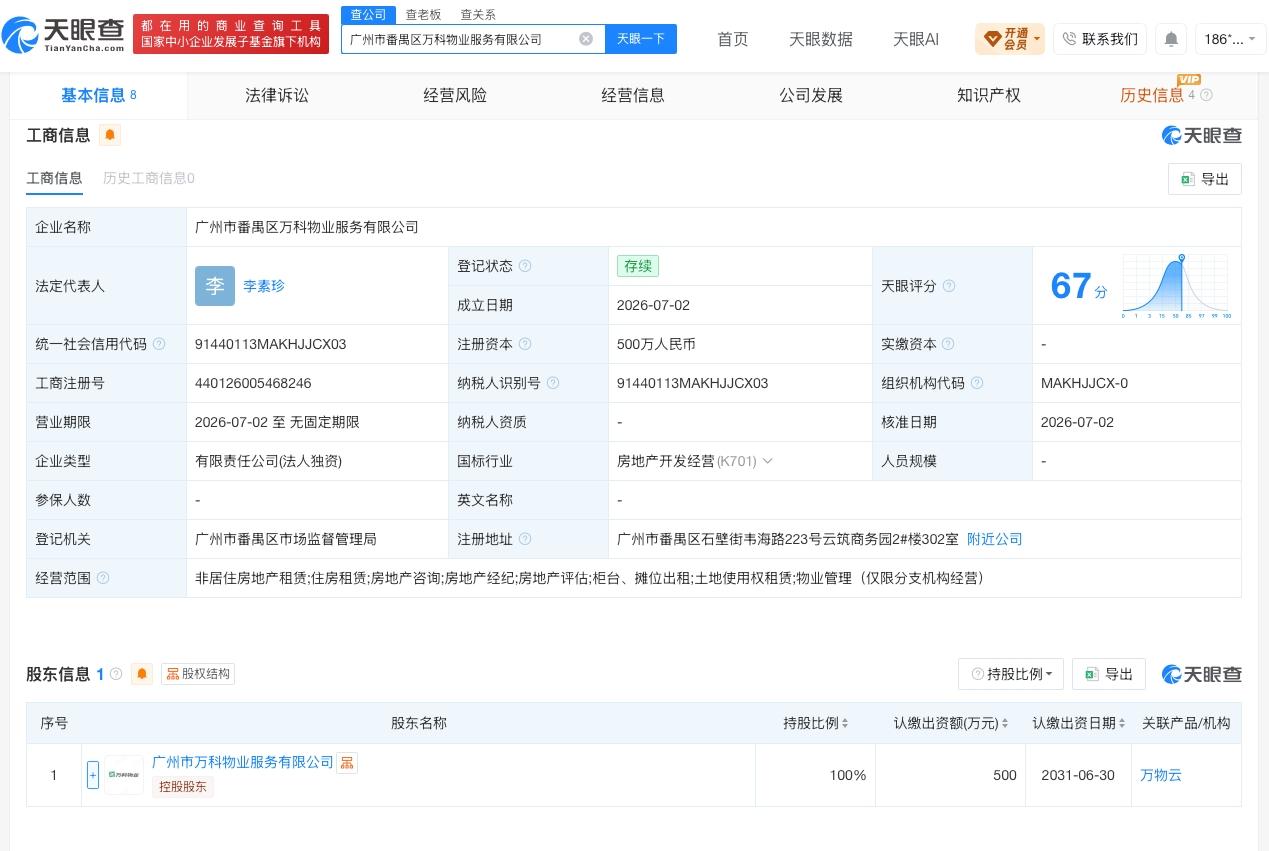Select registration number 440126005468246
Screen dimensions: 1269x851
(253, 383)
